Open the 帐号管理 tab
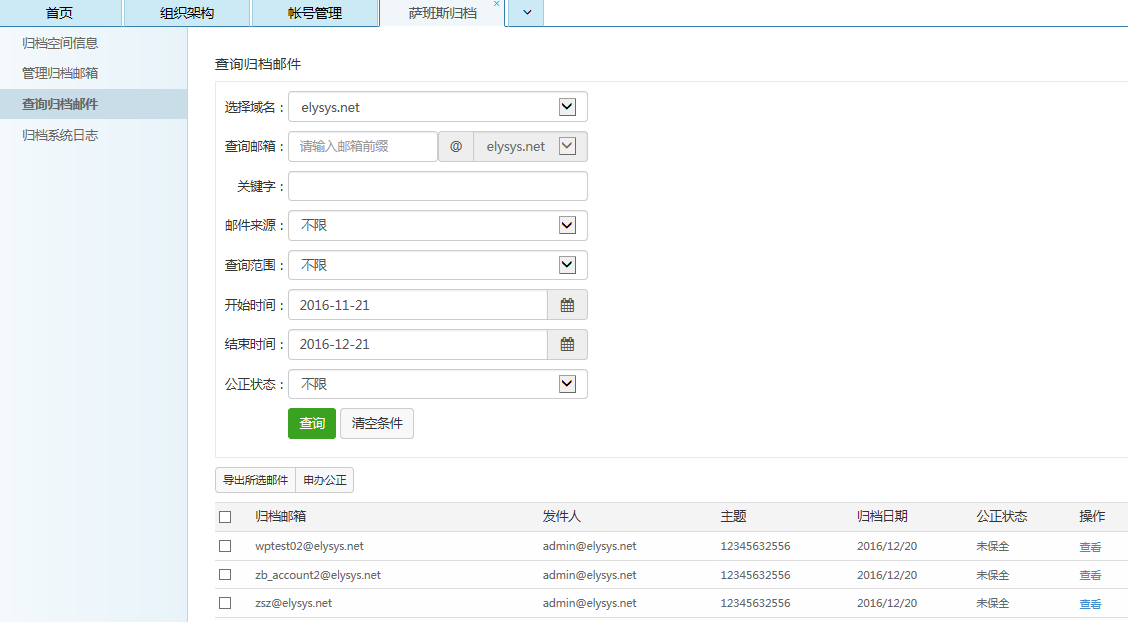Screen dimensions: 1128x622 (315, 13)
